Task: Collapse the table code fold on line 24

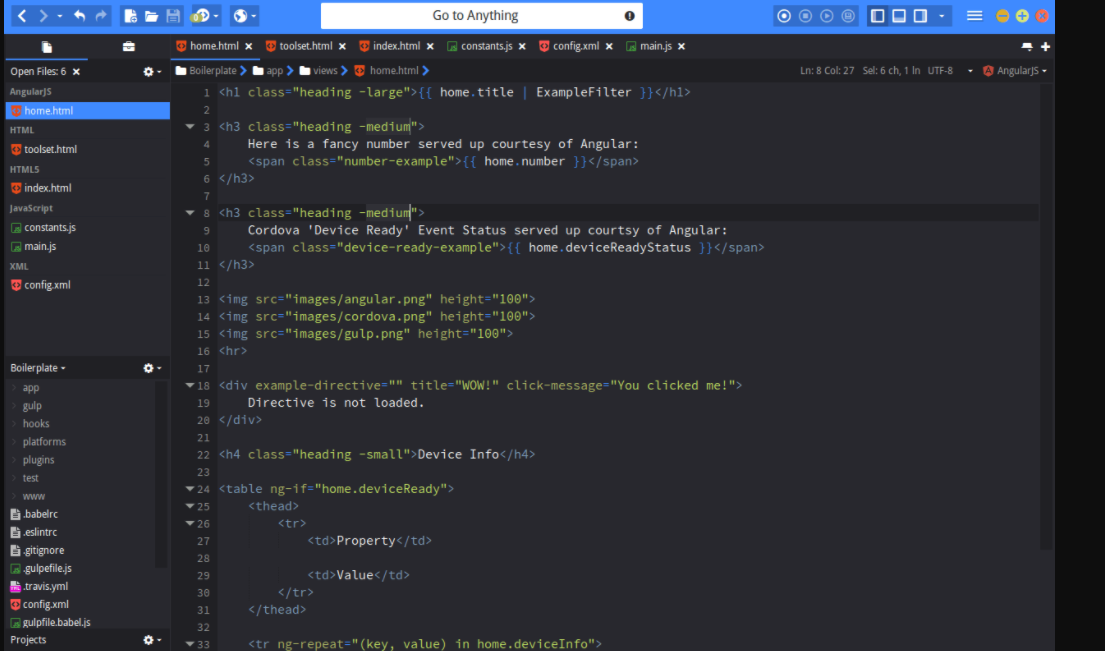Action: (190, 489)
